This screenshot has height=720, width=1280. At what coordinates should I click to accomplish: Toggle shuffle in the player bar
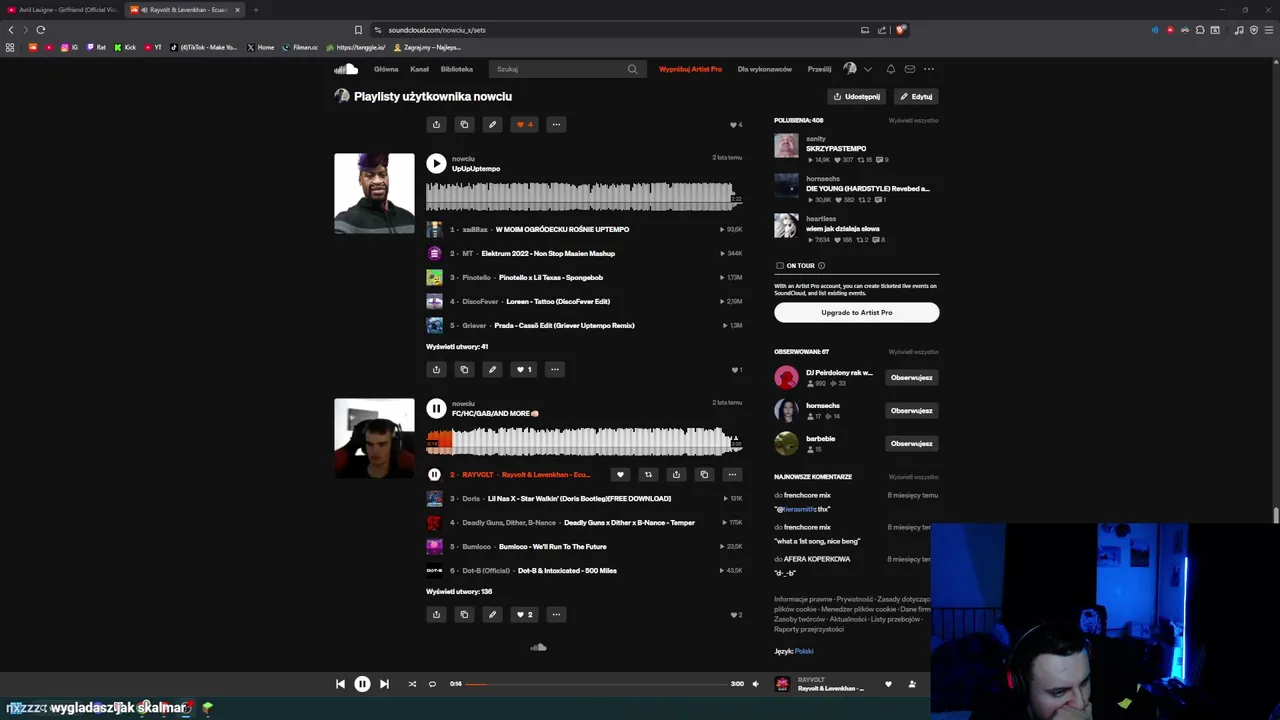pyautogui.click(x=412, y=684)
